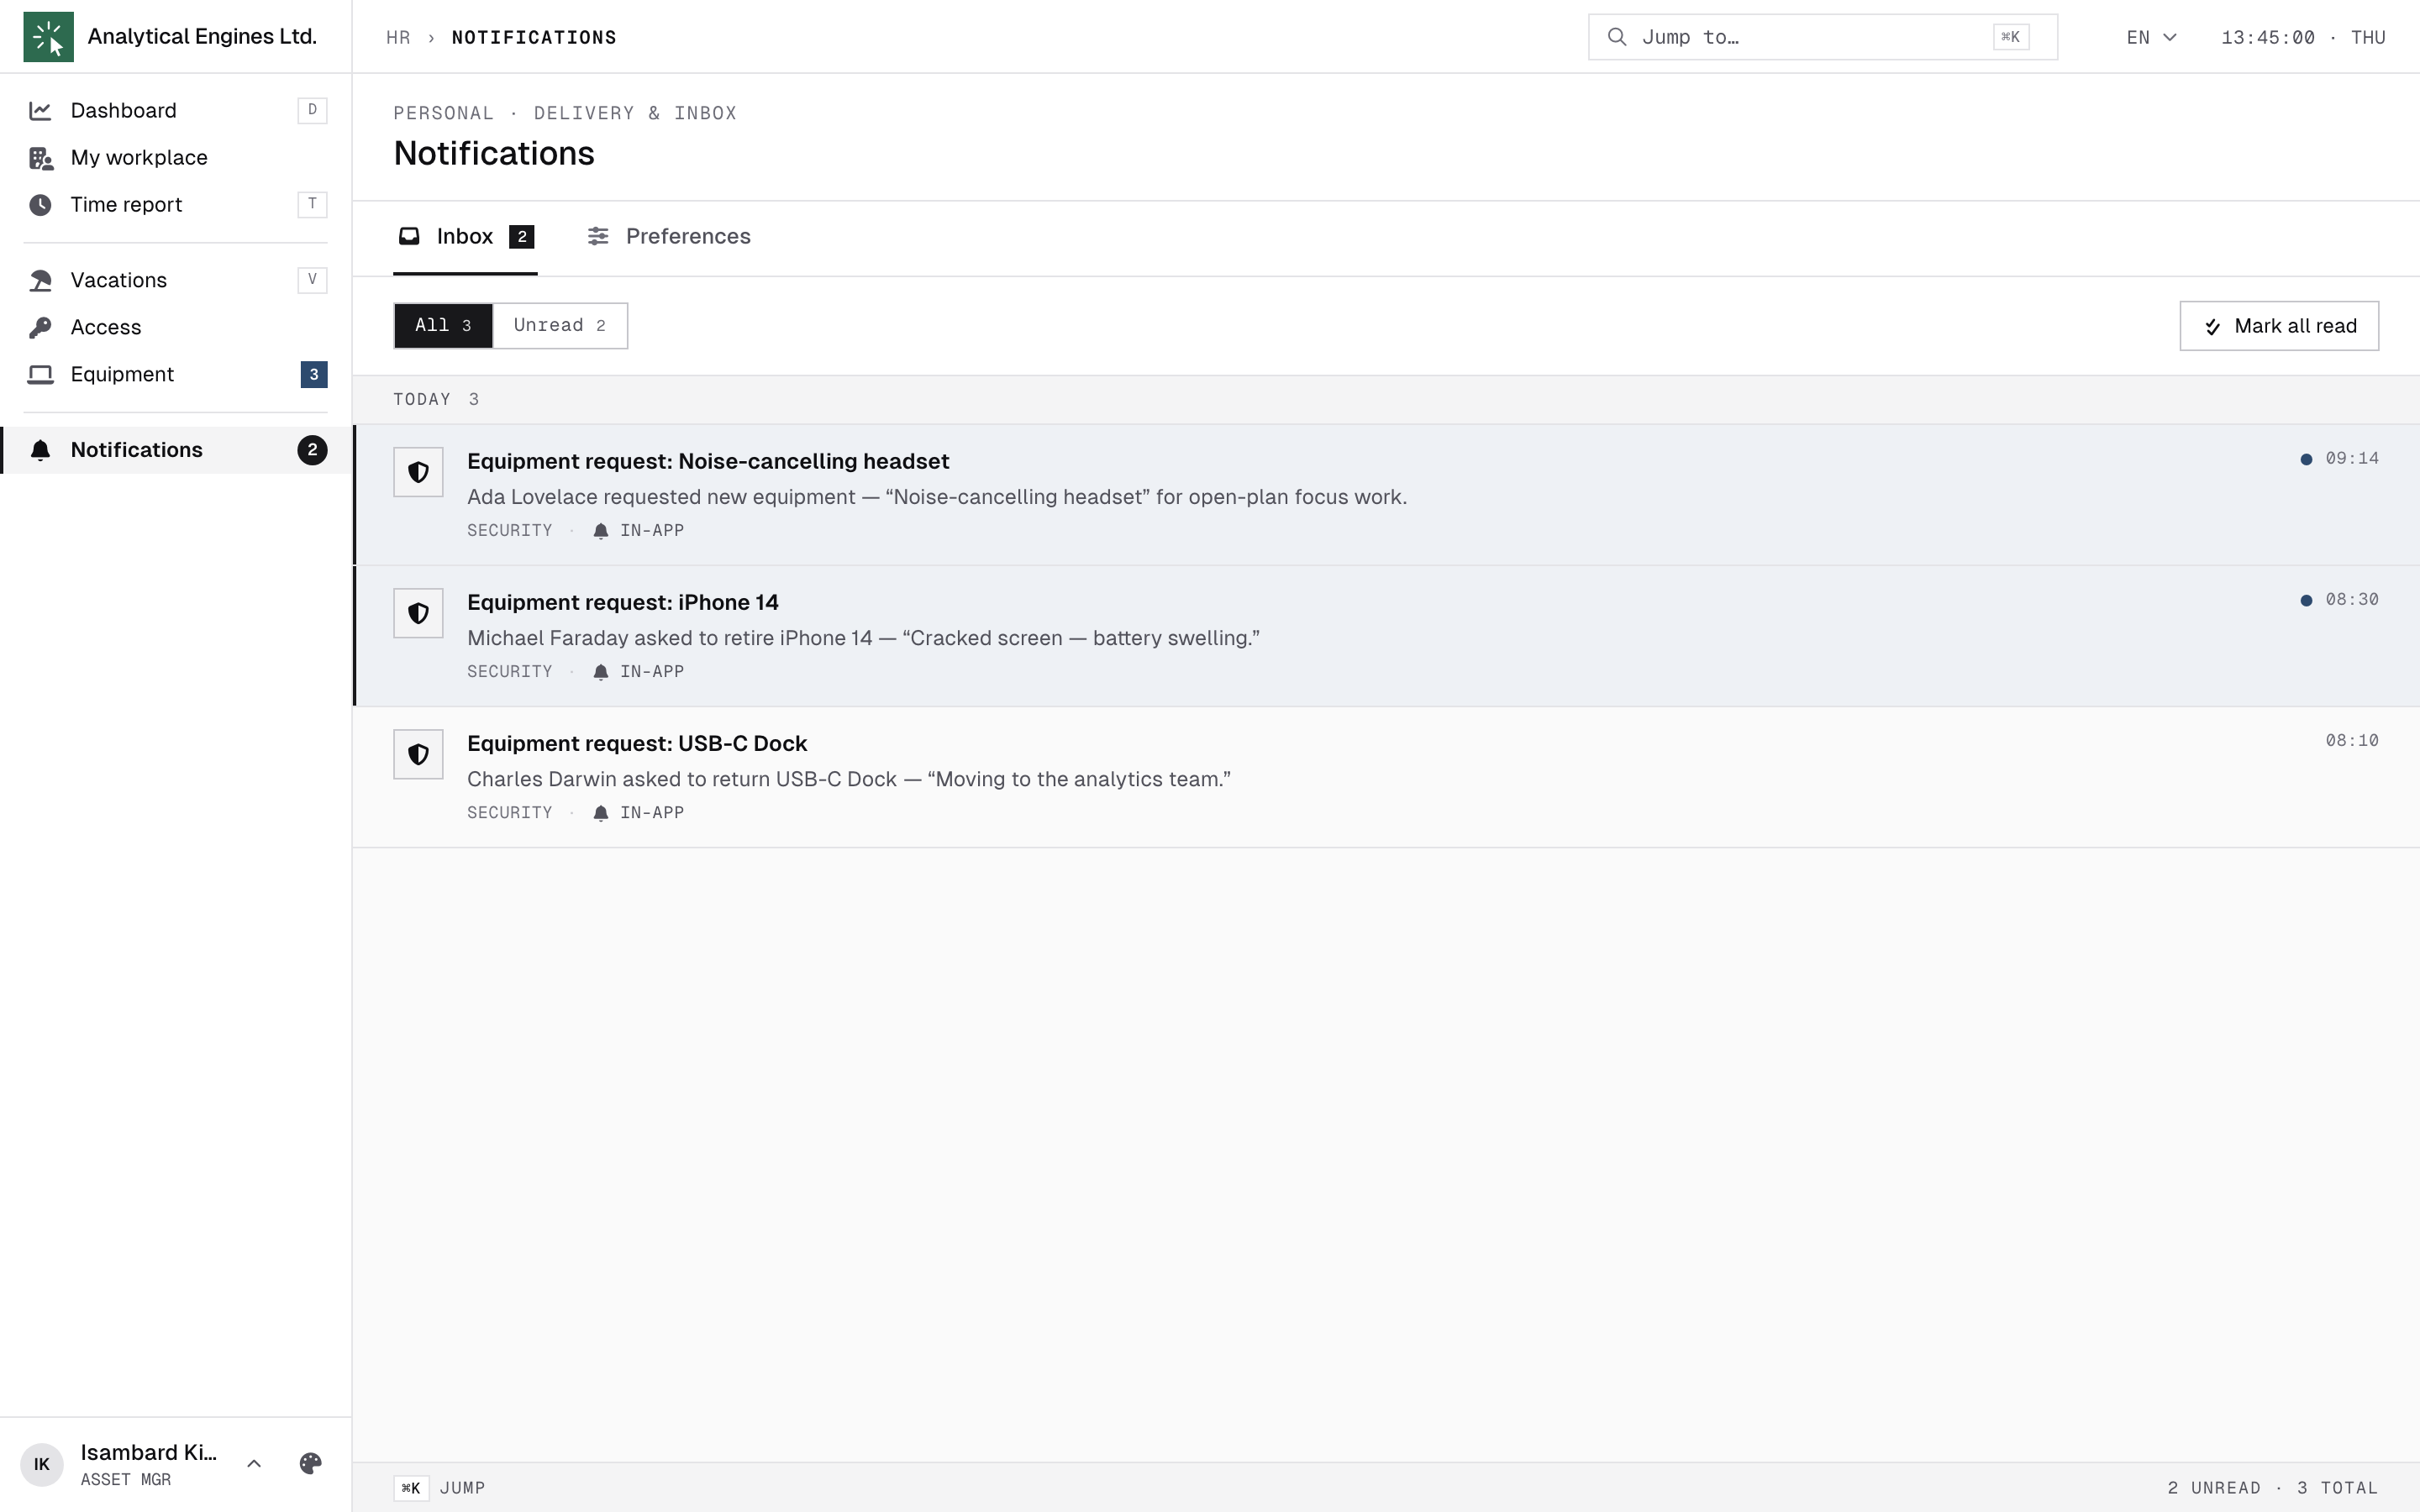This screenshot has height=1512, width=2420.
Task: Open the USB-C Dock notification title
Action: click(637, 743)
